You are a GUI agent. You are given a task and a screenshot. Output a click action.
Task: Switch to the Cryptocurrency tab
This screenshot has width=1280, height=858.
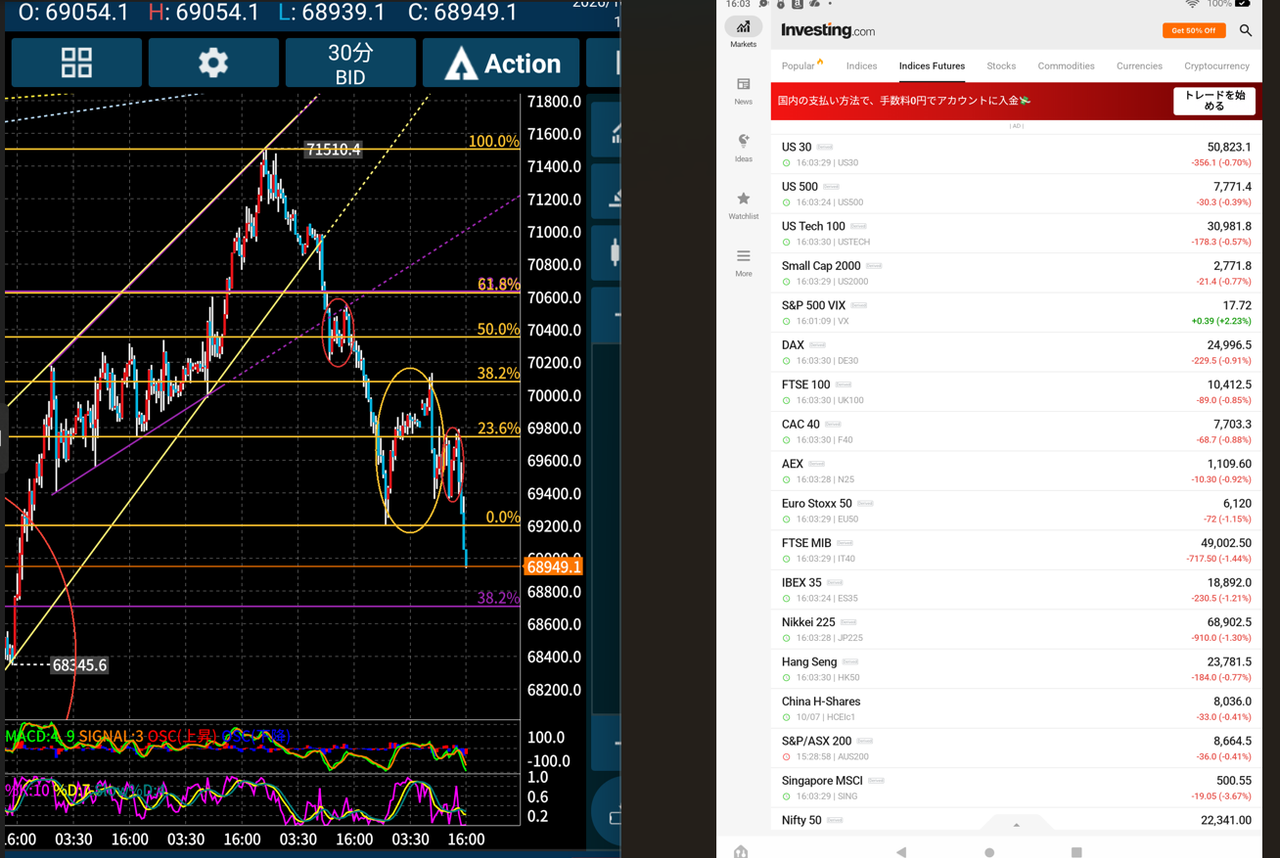coord(1217,66)
